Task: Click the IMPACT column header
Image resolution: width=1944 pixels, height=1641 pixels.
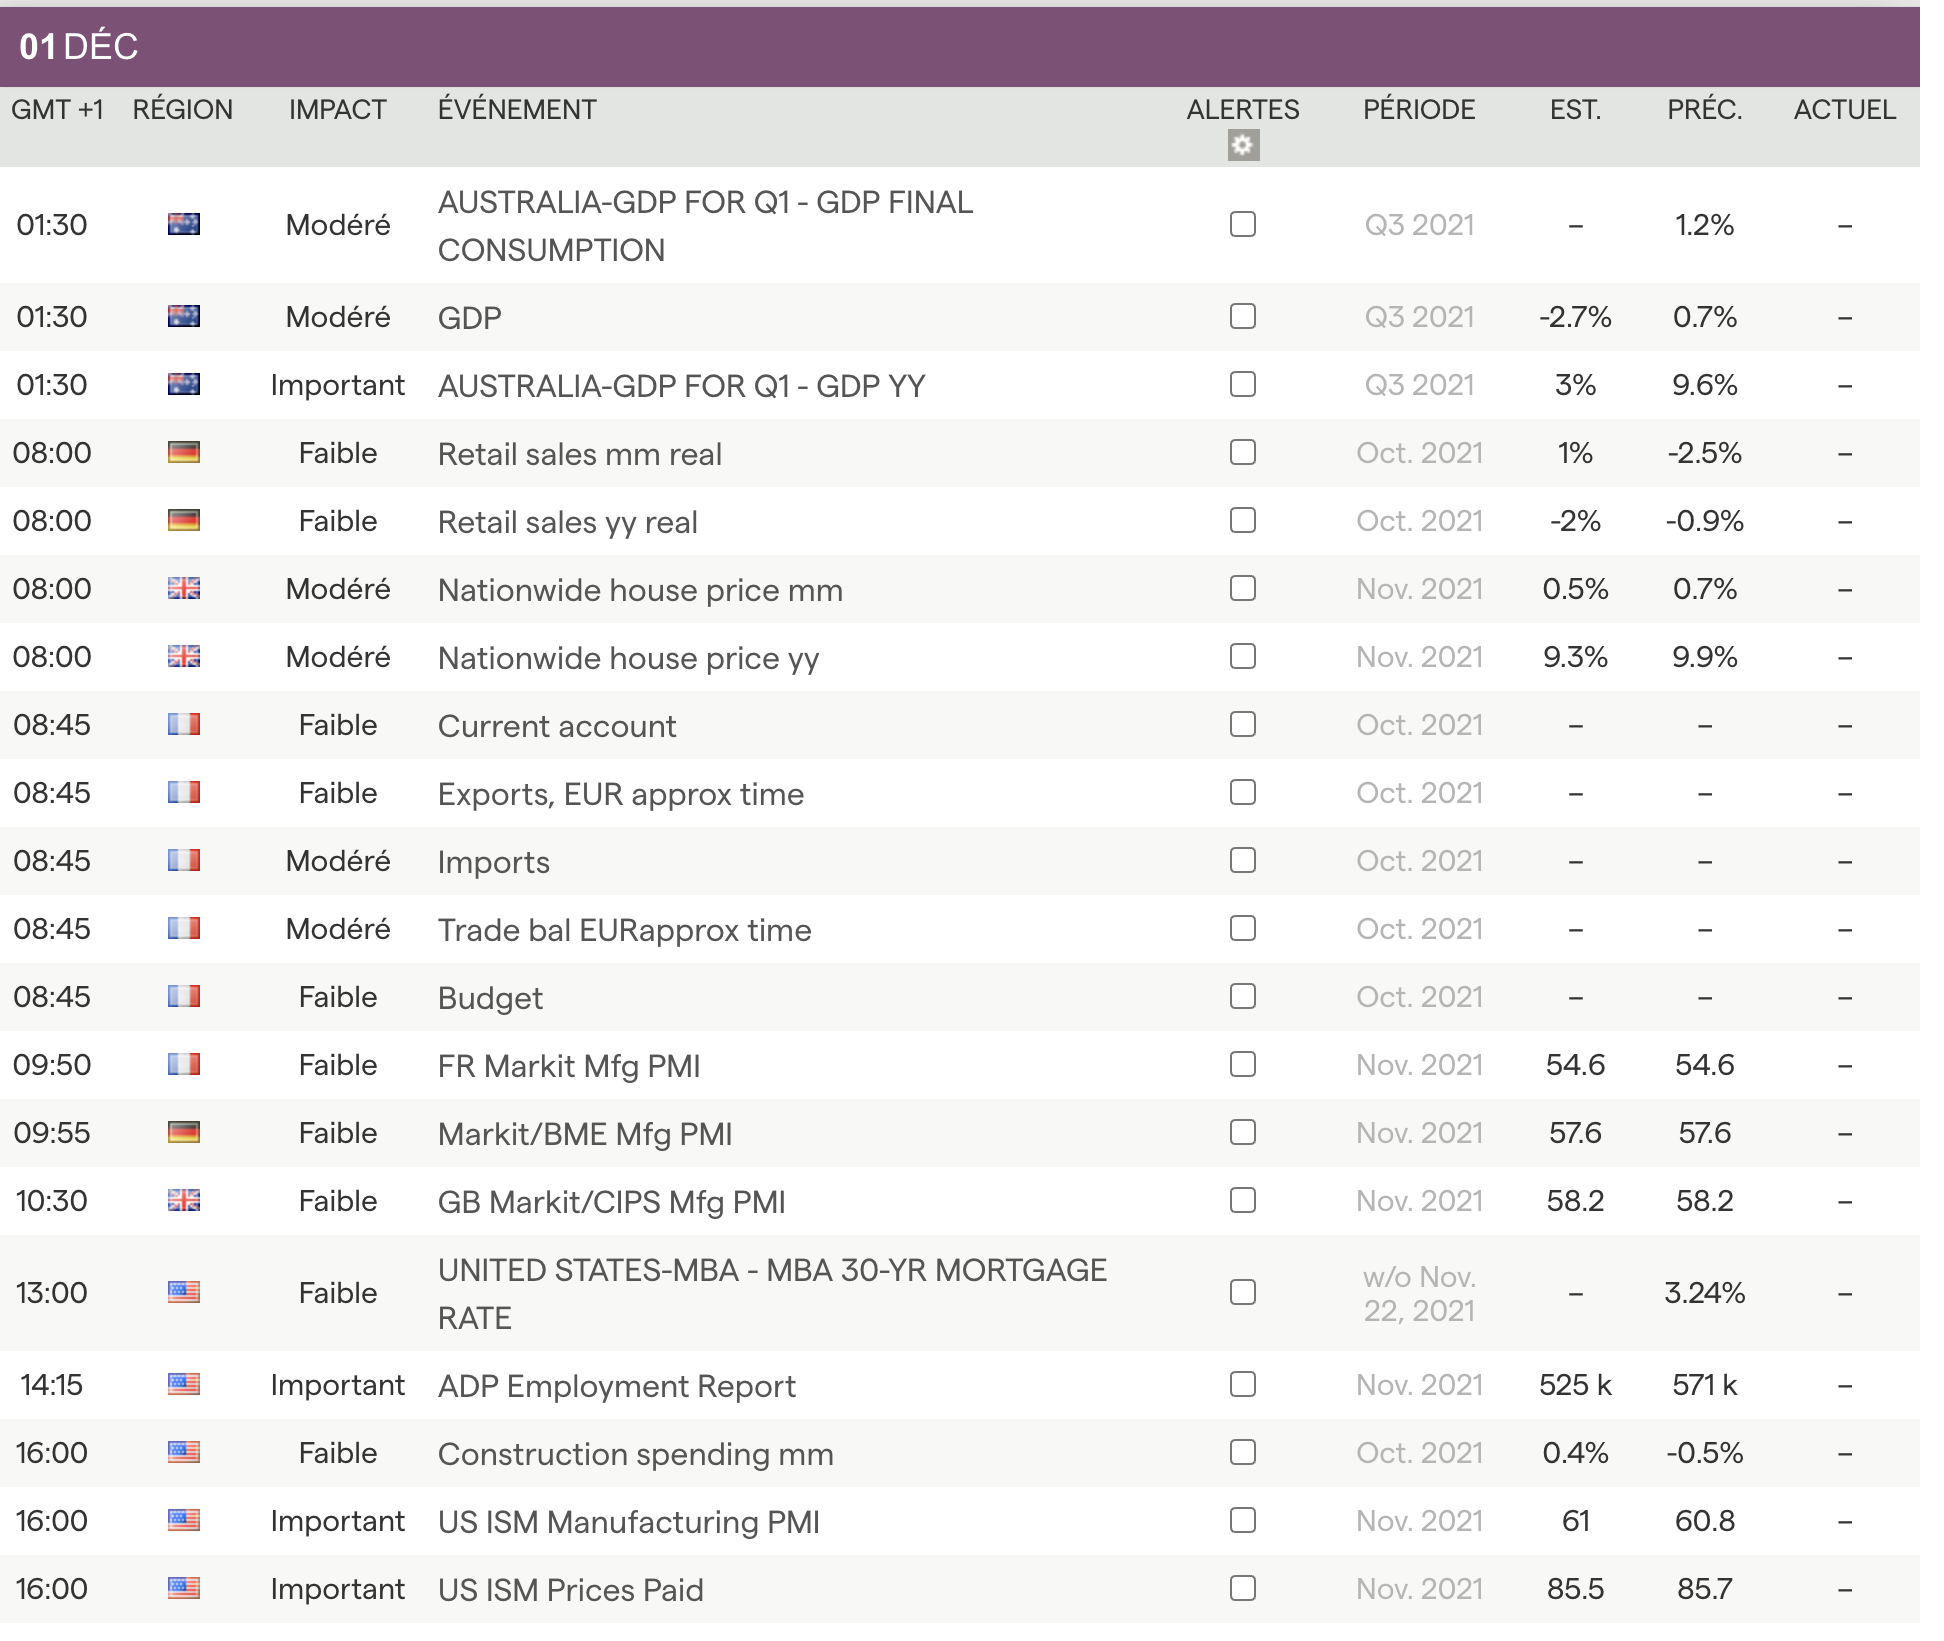Action: coord(337,110)
